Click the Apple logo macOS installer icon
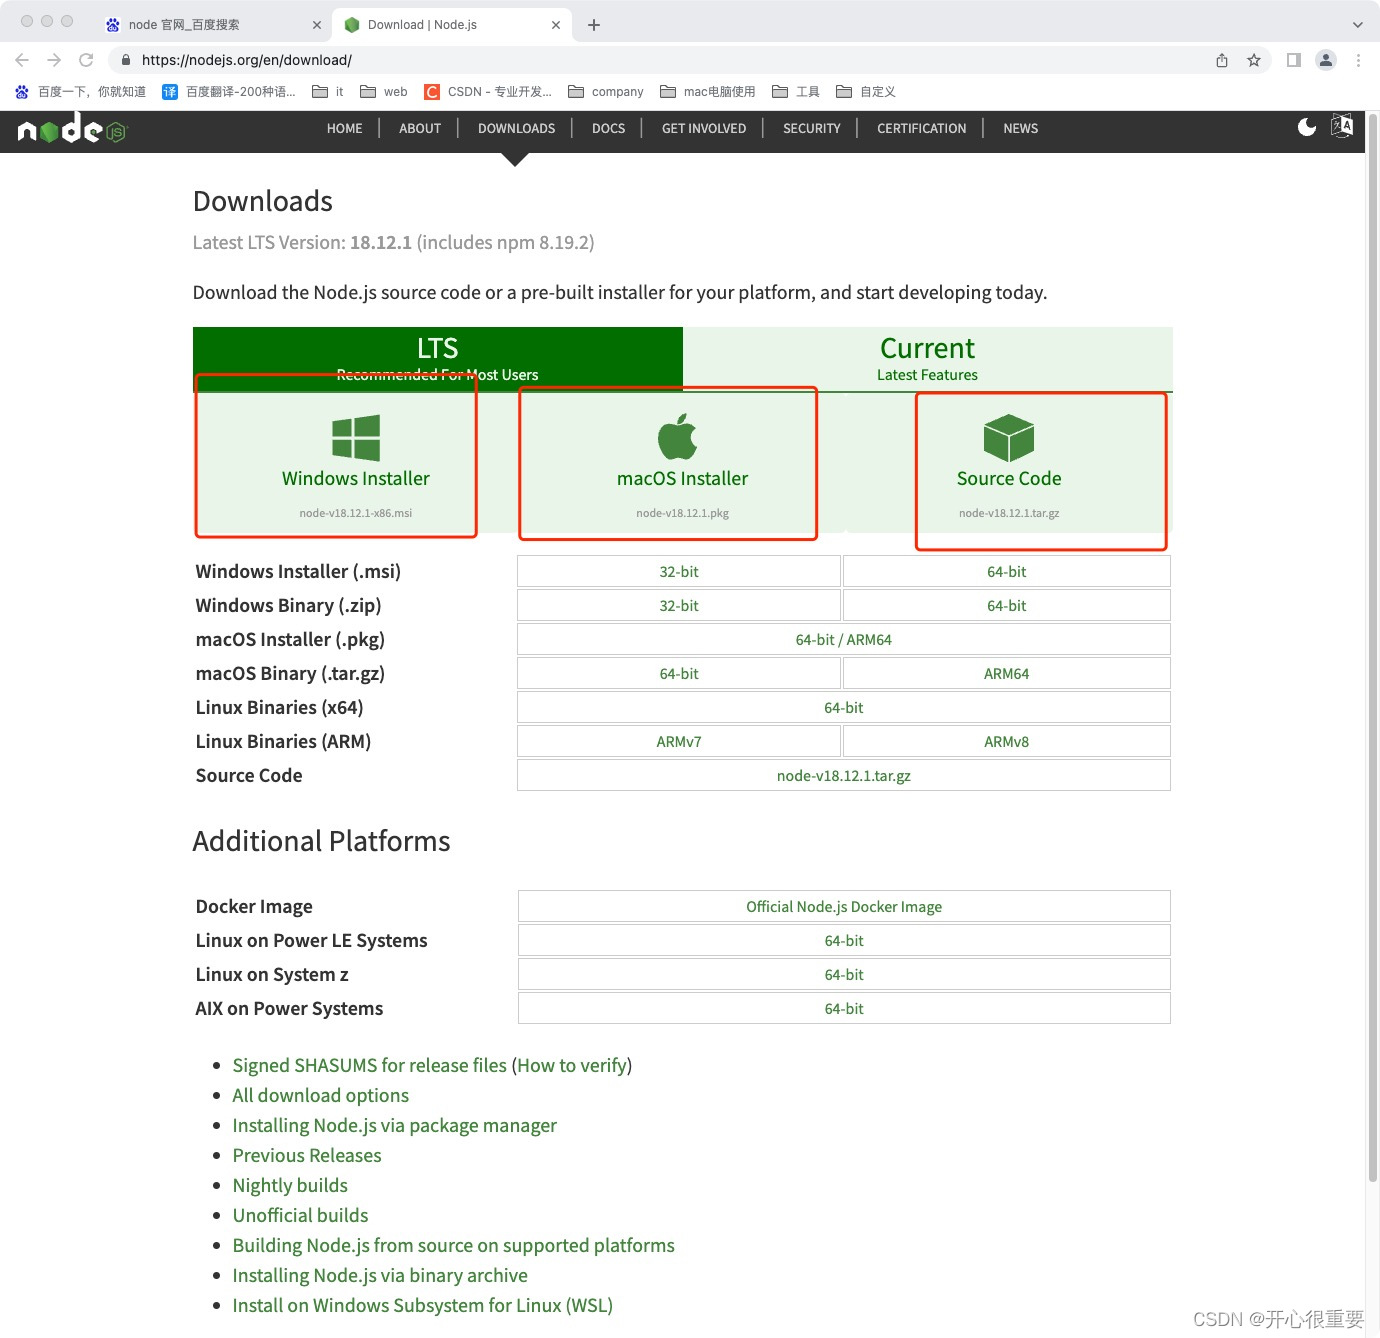Screen dimensions: 1380x1338 (678, 436)
